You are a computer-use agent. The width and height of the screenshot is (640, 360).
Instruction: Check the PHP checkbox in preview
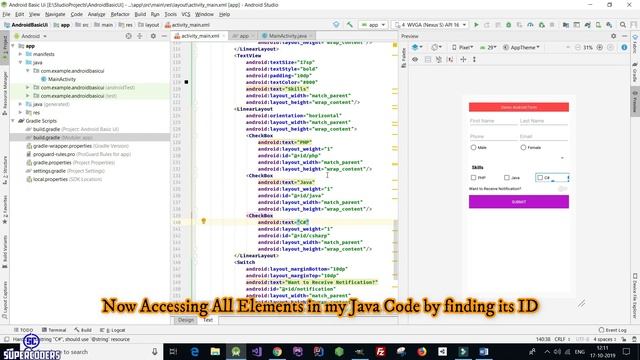[473, 178]
